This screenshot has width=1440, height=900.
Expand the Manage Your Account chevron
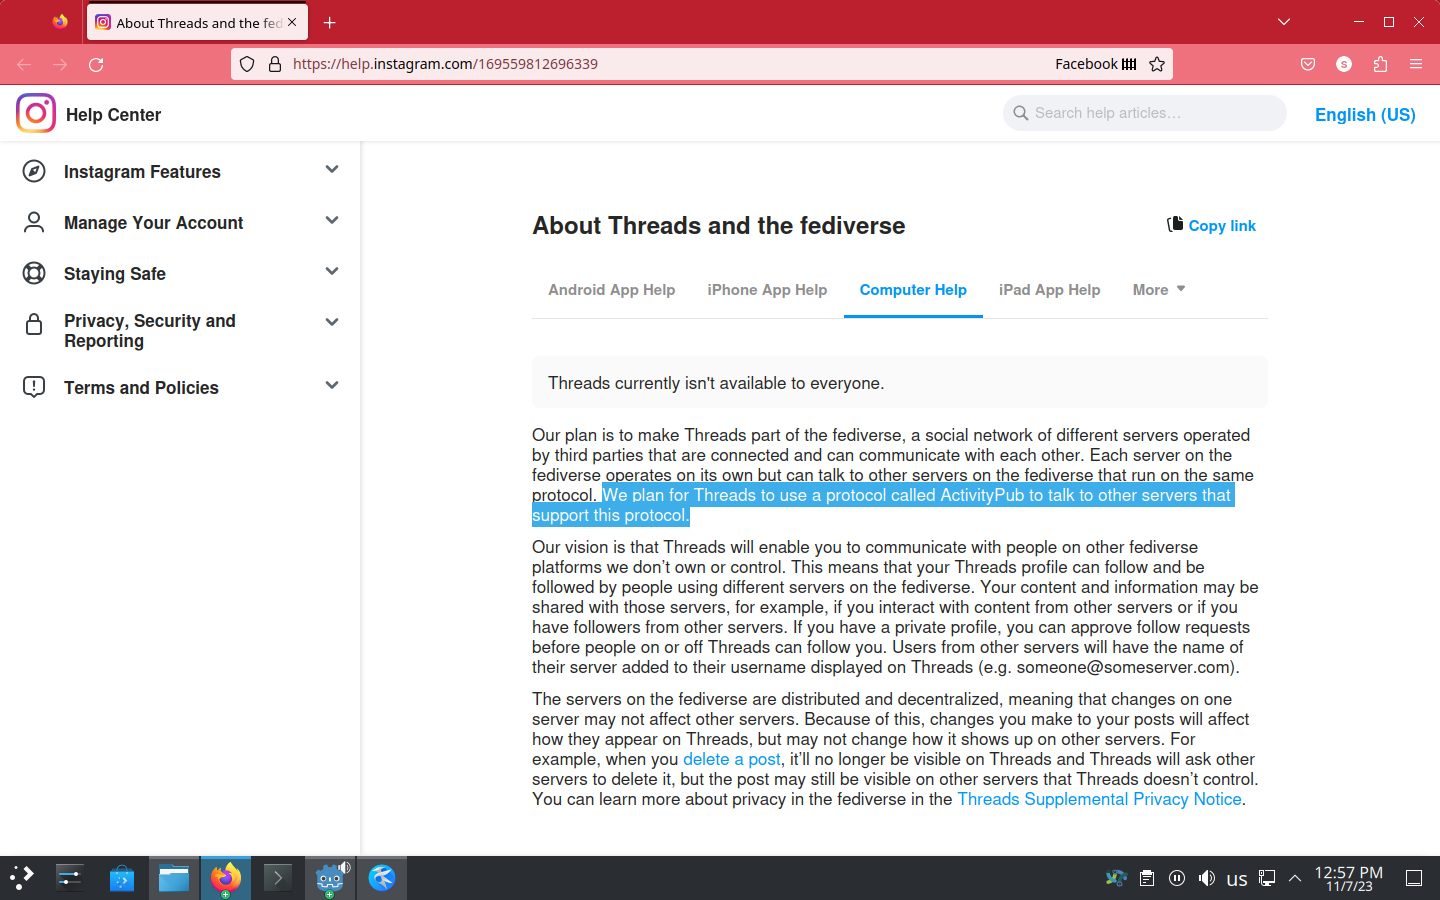coord(332,221)
